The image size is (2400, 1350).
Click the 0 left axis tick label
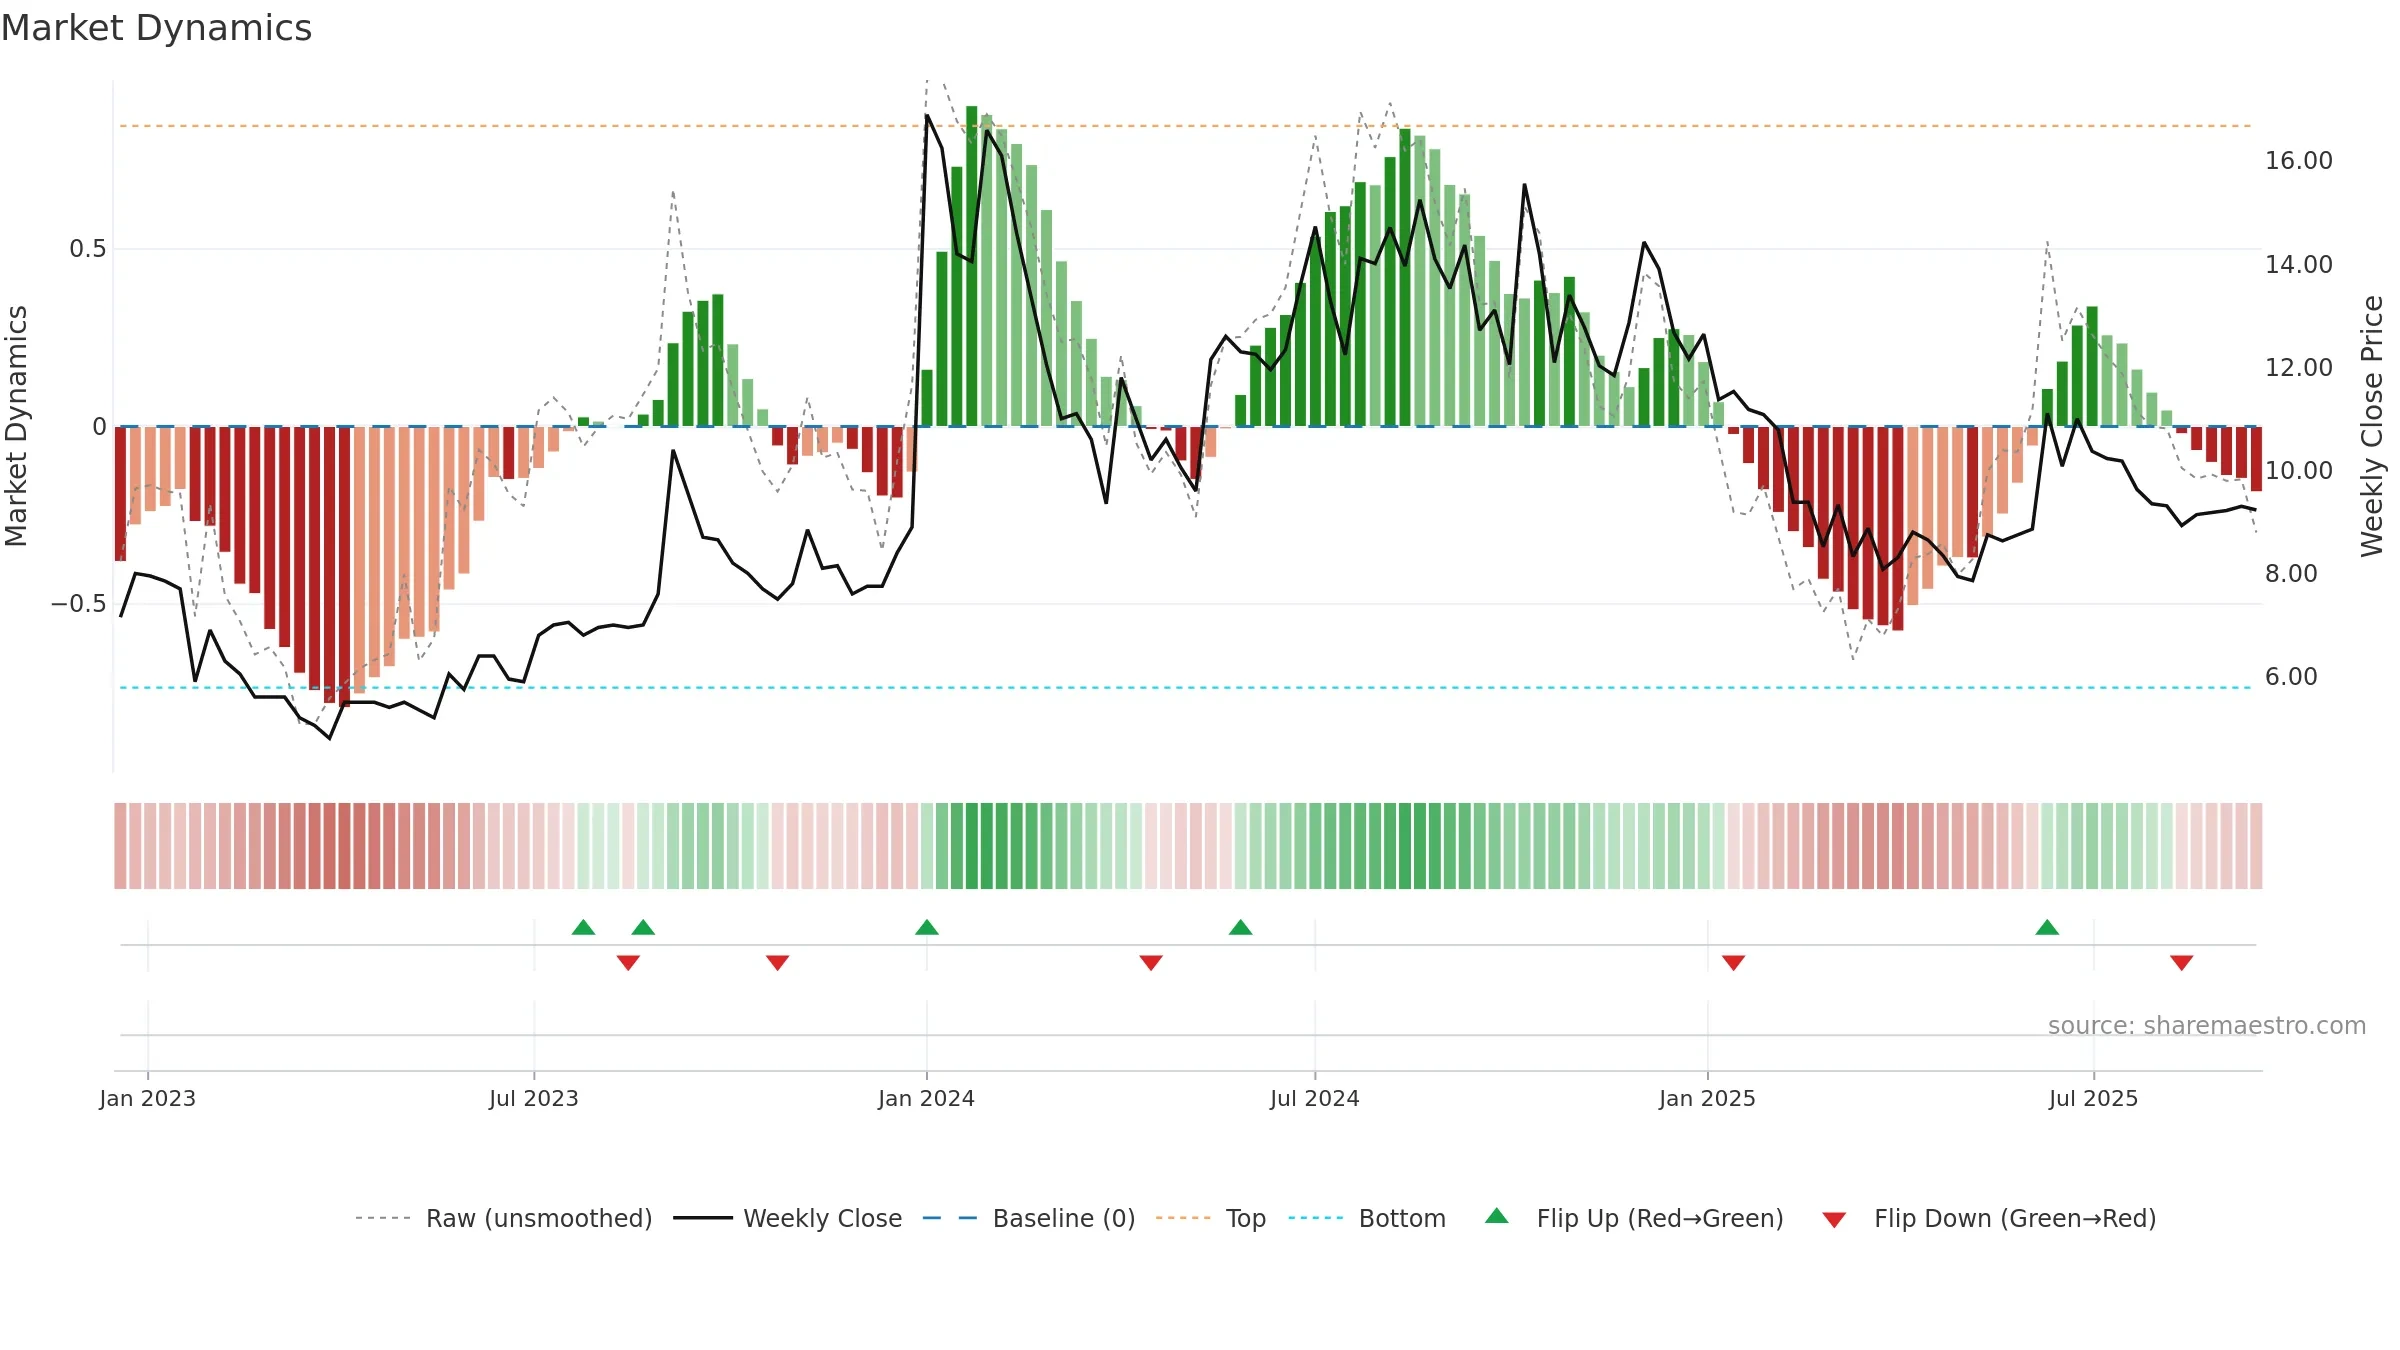point(100,427)
